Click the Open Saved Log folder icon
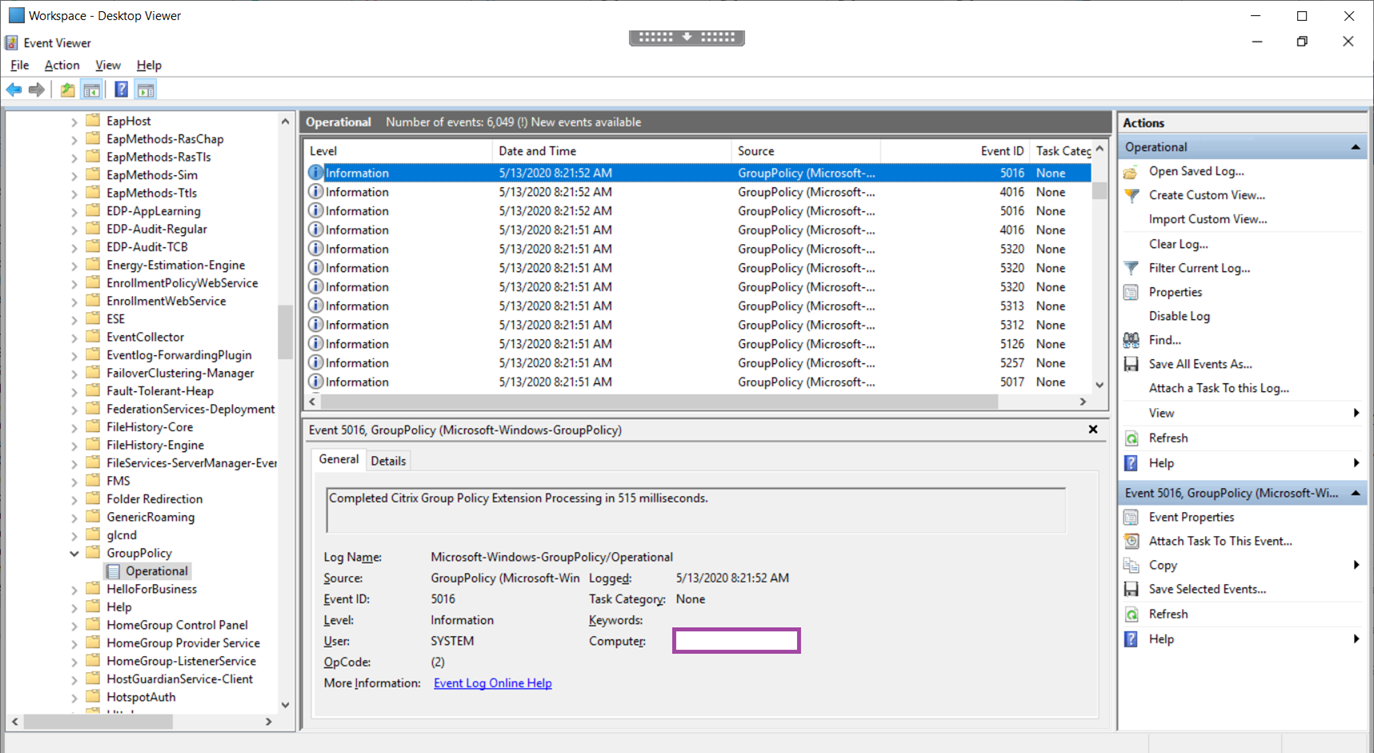The width and height of the screenshot is (1374, 753). click(1131, 172)
